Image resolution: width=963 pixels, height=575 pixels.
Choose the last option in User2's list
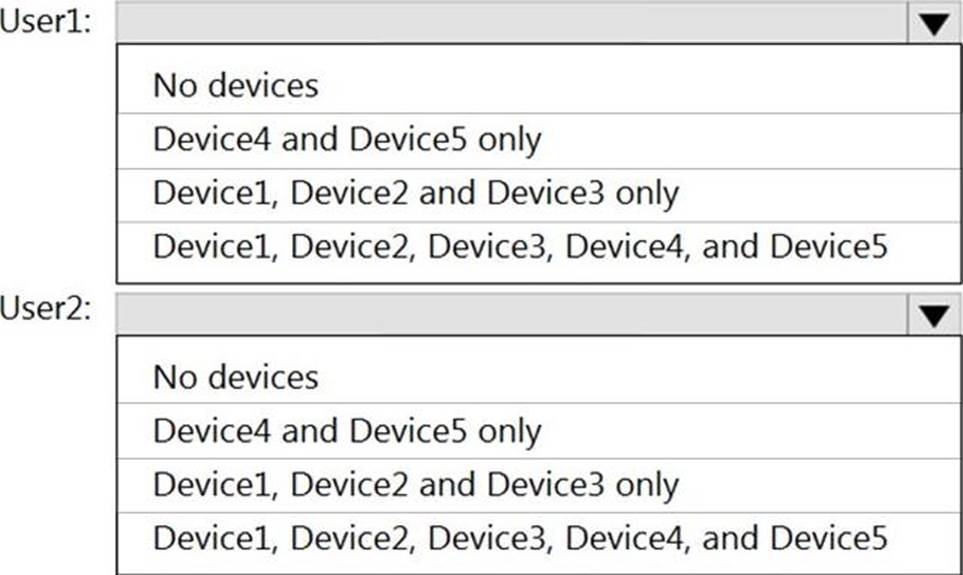[520, 538]
